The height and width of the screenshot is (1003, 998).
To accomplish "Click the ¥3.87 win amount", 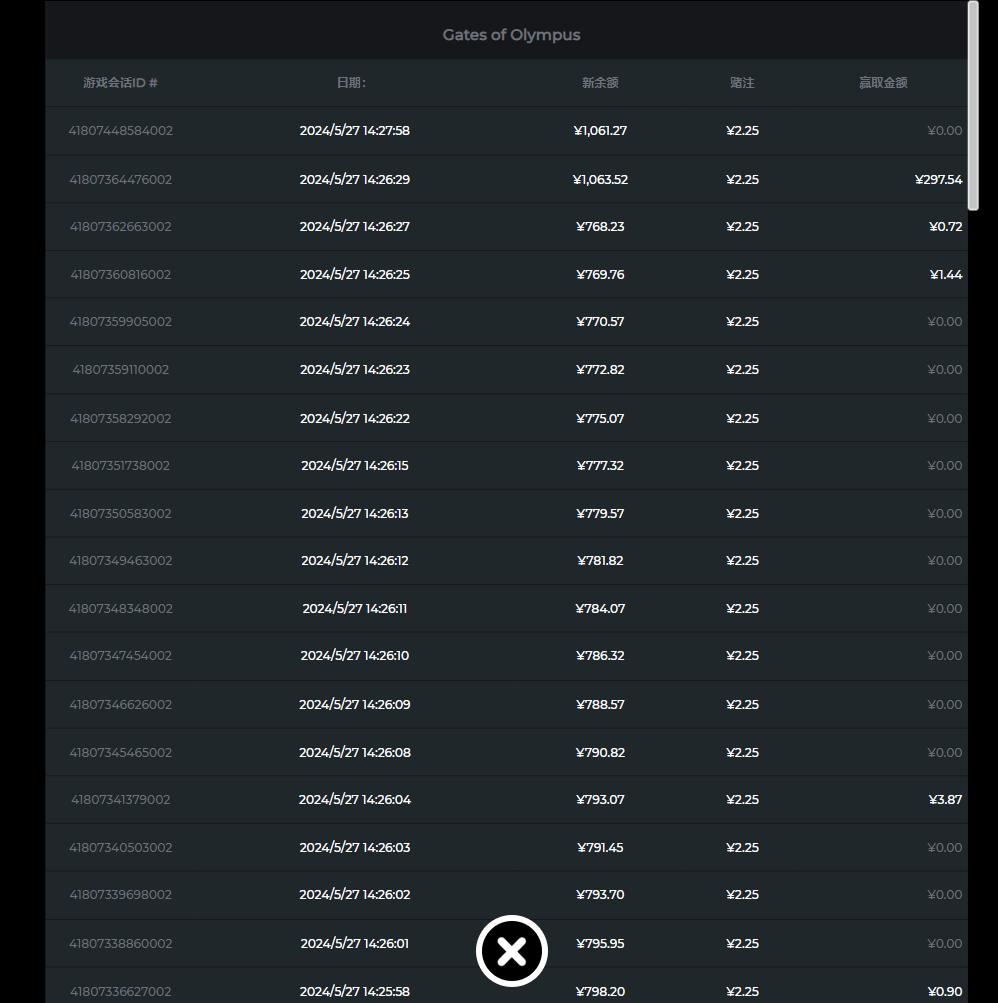I will 946,799.
